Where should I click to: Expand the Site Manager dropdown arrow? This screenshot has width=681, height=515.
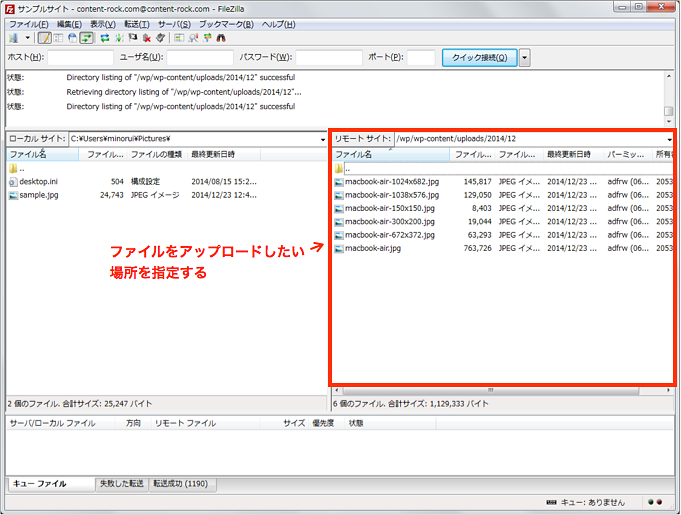pyautogui.click(x=27, y=38)
